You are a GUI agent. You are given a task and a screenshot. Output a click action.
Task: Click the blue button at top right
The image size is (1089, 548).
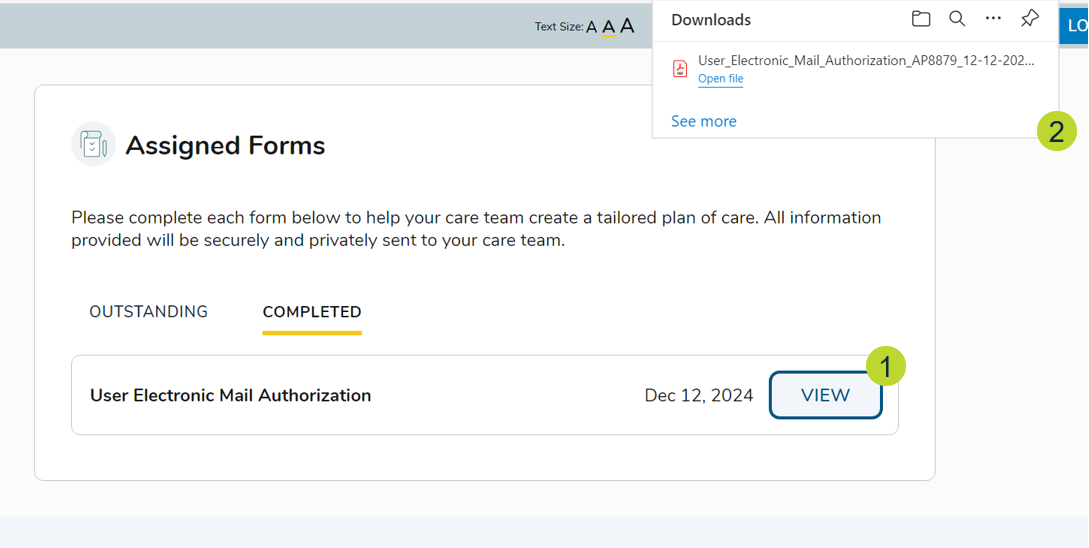click(x=1076, y=26)
